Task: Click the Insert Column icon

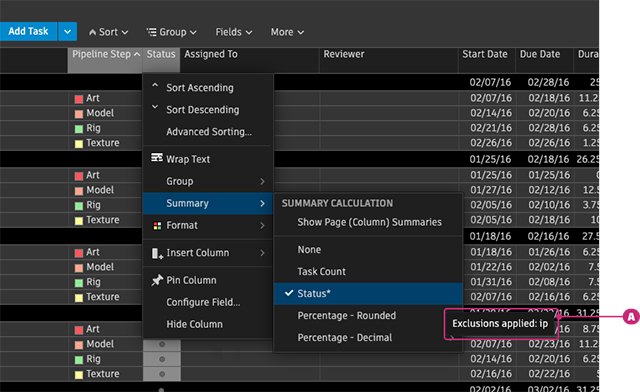Action: [157, 254]
